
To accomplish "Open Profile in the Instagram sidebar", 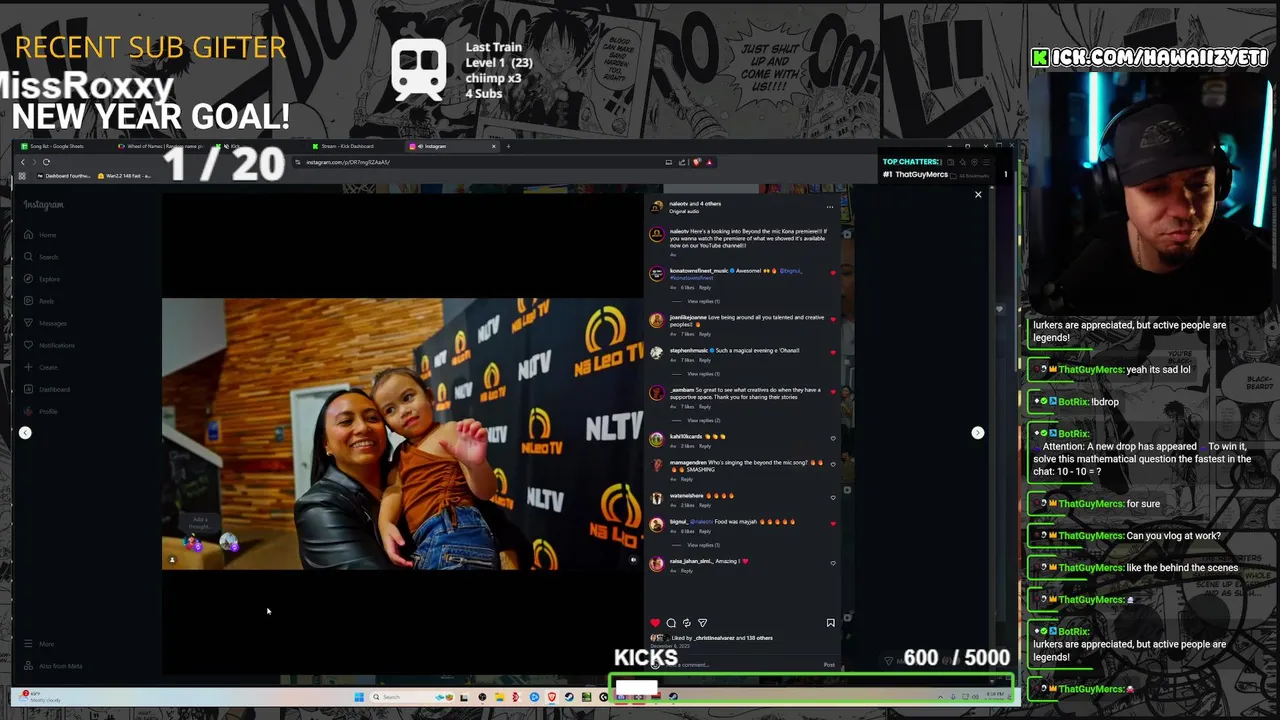I will pos(41,411).
